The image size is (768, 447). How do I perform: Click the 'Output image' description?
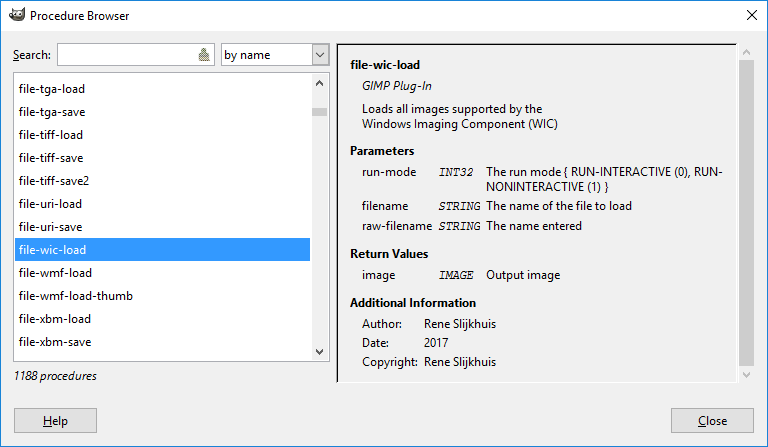pos(523,275)
